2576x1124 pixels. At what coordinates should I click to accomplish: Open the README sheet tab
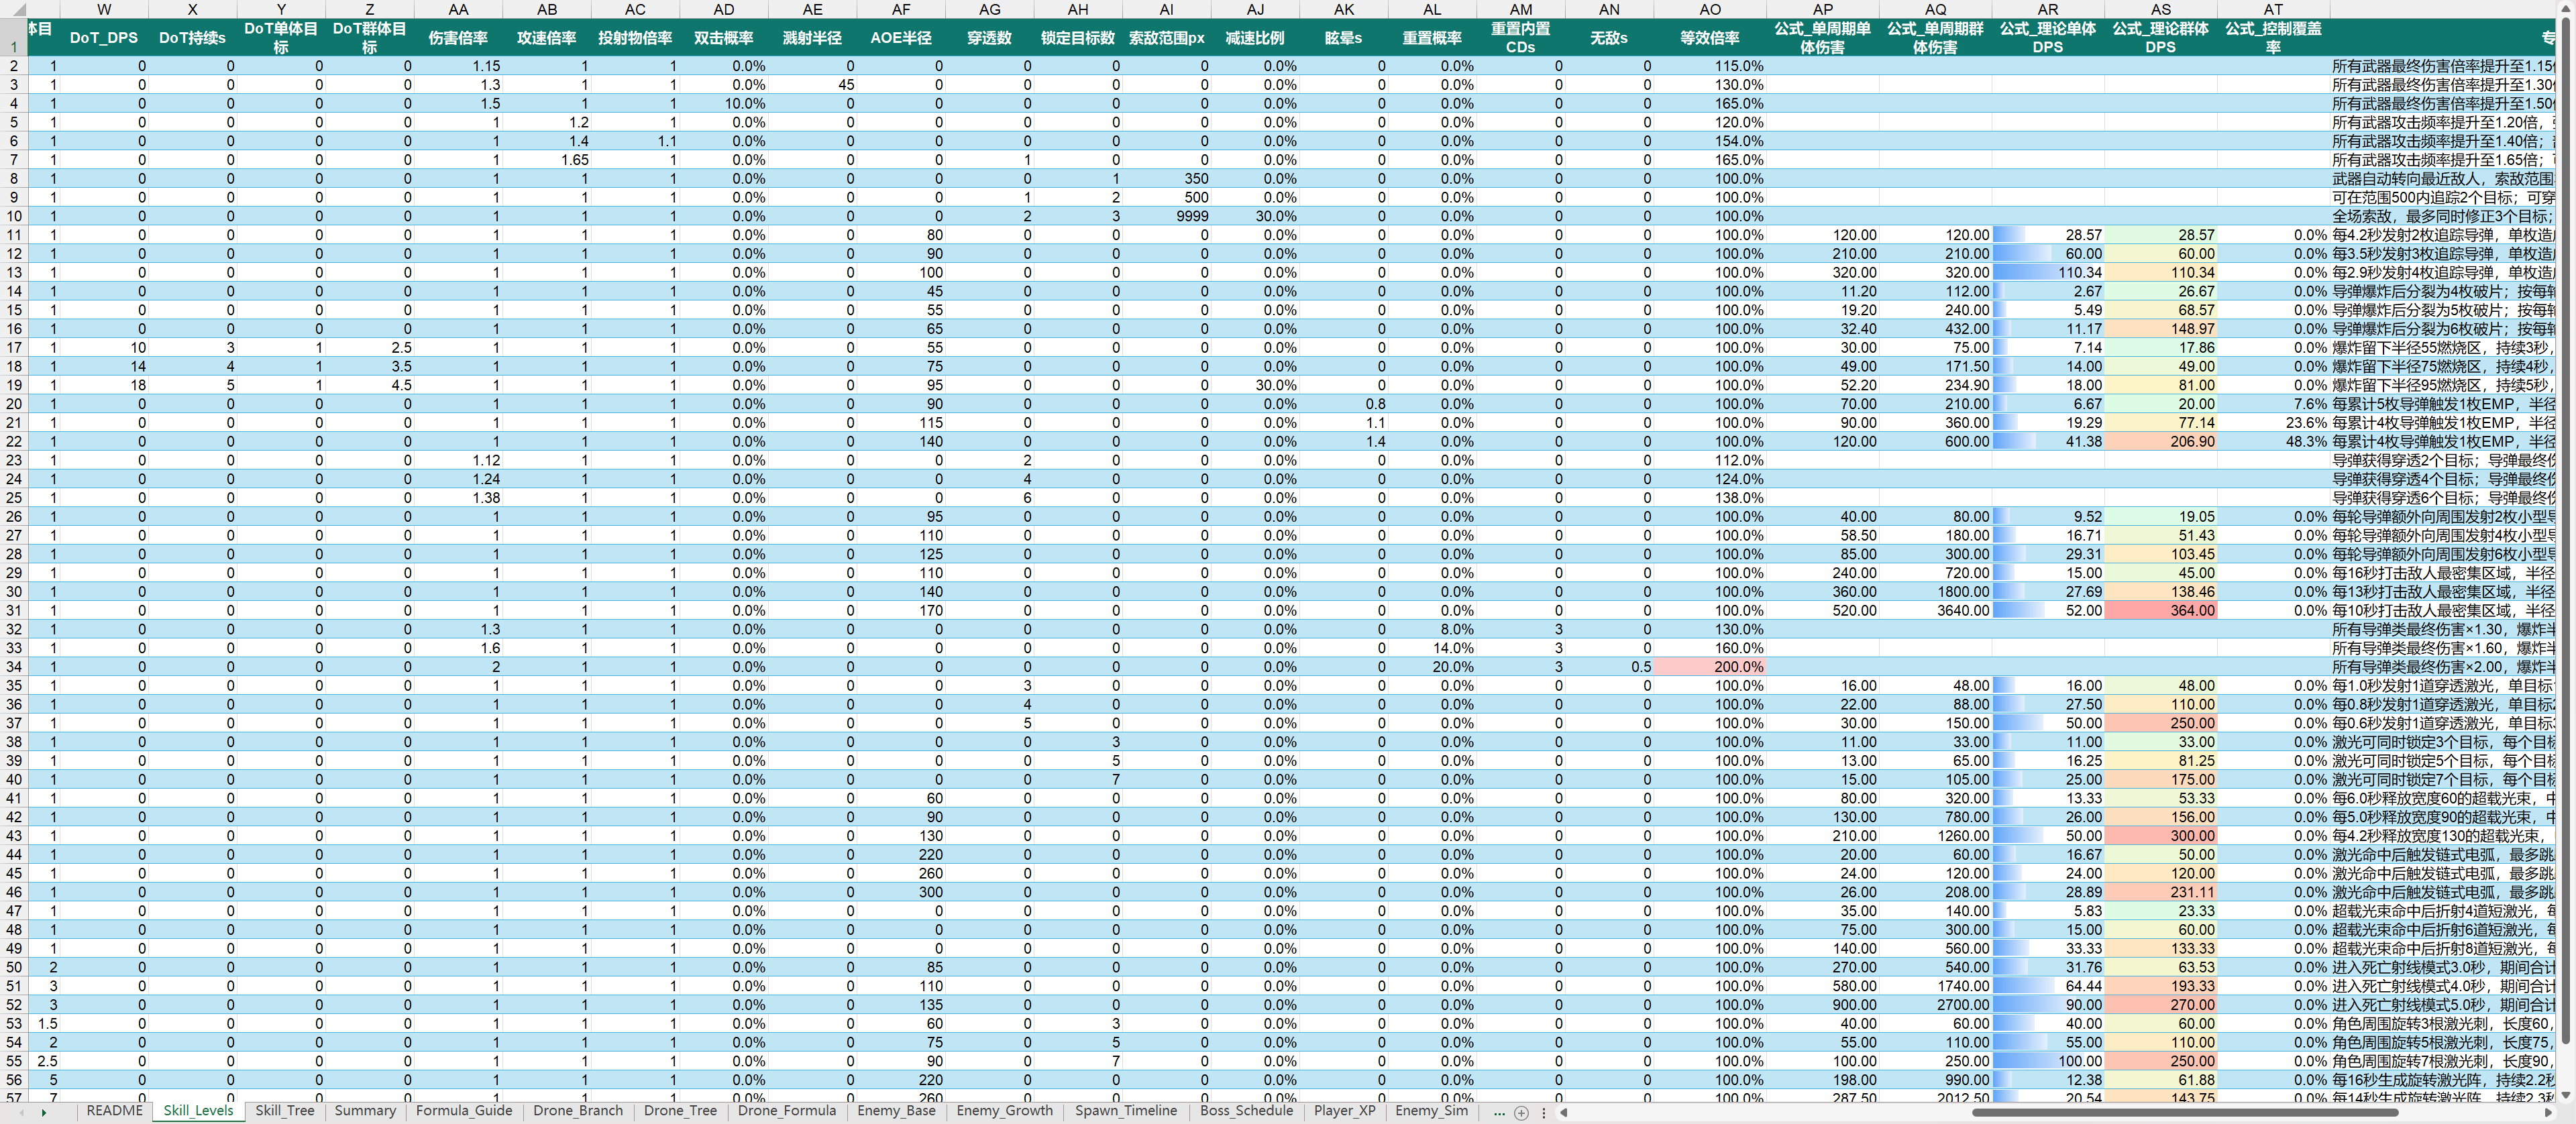click(115, 1111)
